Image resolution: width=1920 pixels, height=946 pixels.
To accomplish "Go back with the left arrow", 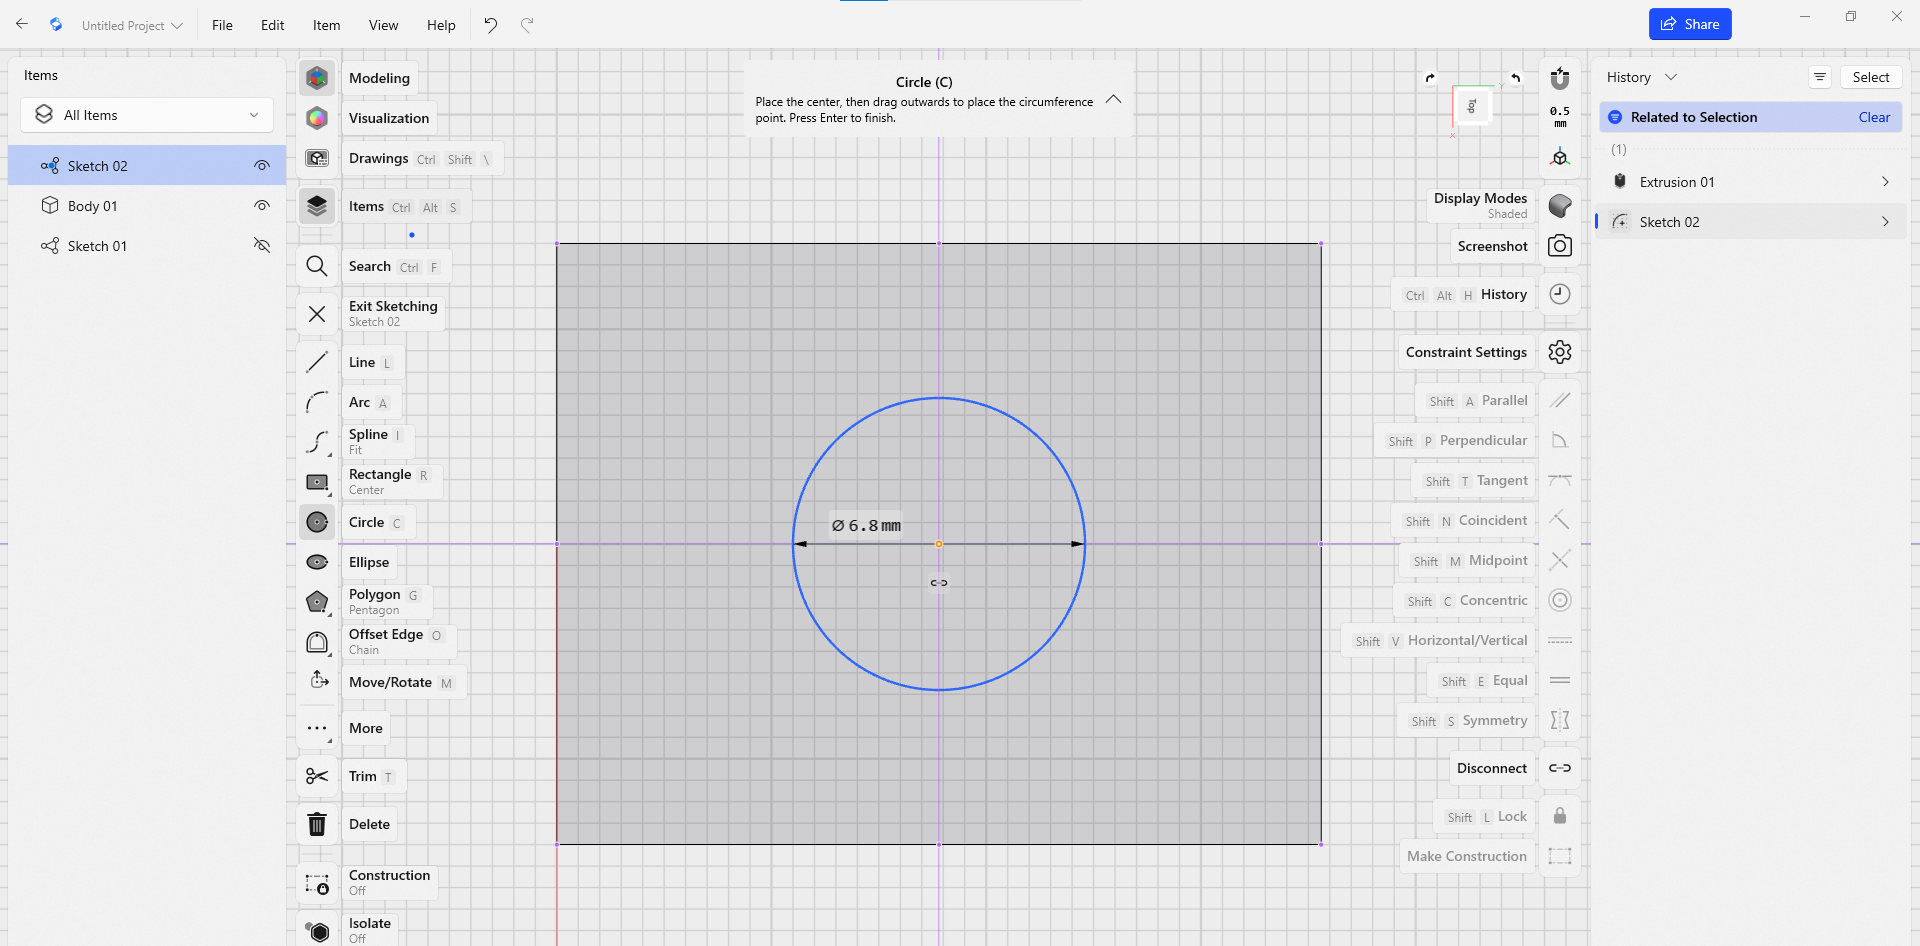I will [22, 24].
